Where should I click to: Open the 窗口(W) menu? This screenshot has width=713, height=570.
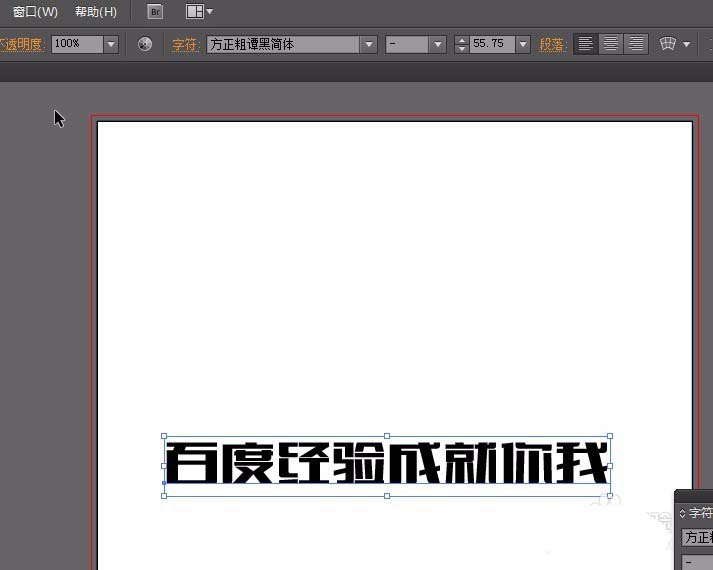pyautogui.click(x=35, y=11)
